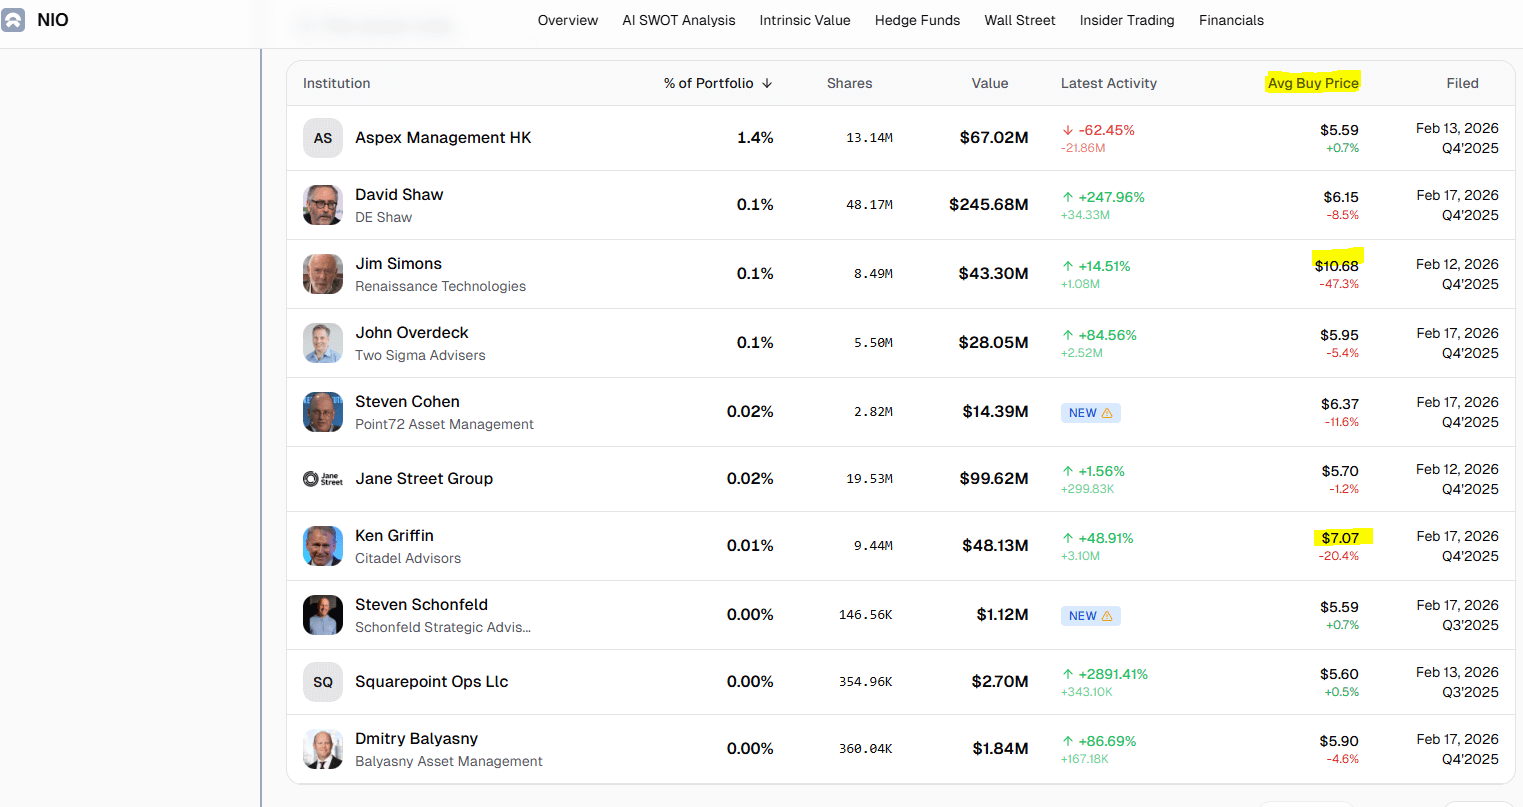
Task: Click David Shaw's profile photo
Action: [x=323, y=205]
